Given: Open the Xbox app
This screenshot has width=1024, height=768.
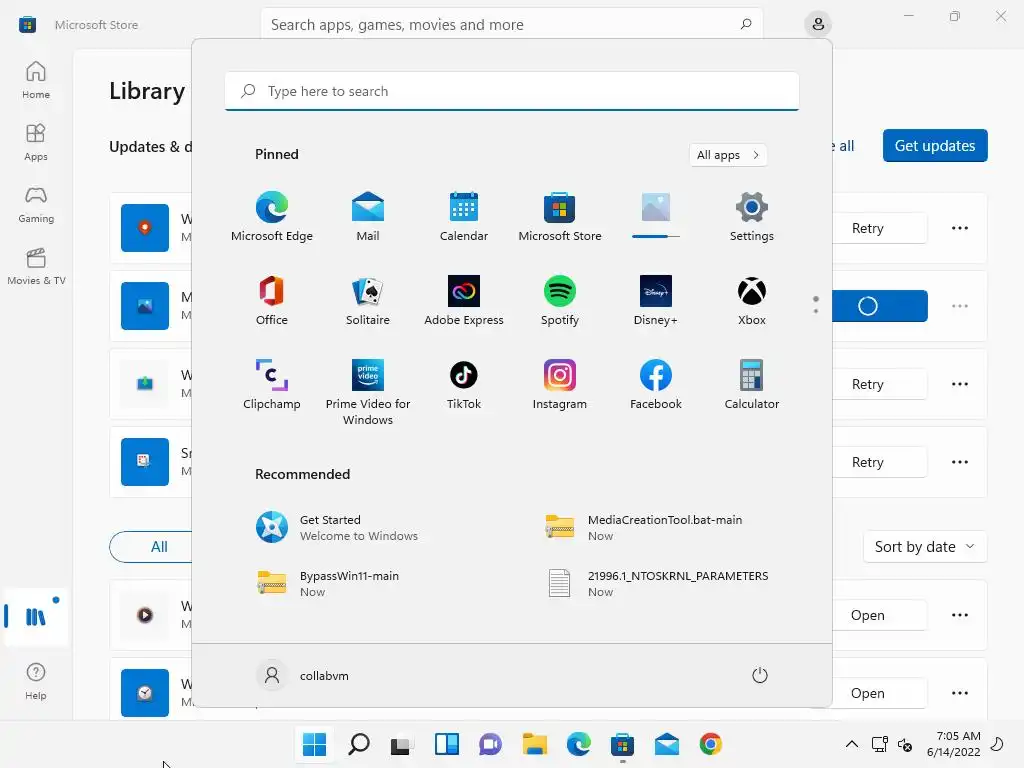Looking at the screenshot, I should (752, 300).
